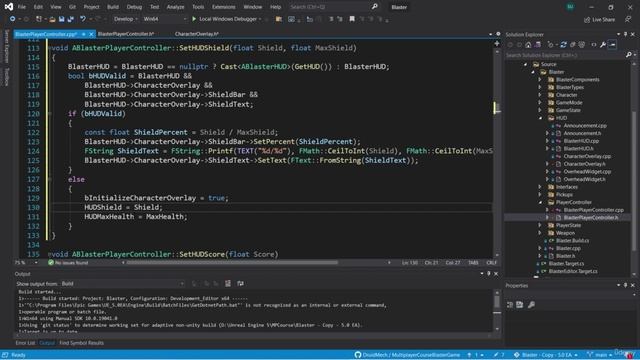This screenshot has height=360, width=640.
Task: Click the Visual Studio logo icon
Action: coord(9,7)
